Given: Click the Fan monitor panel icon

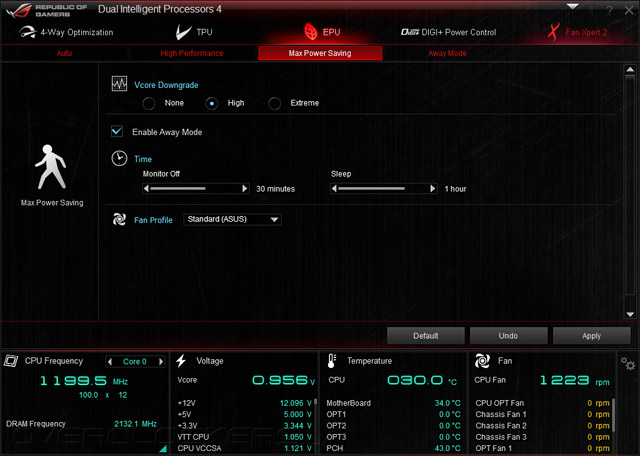Looking at the screenshot, I should 482,361.
